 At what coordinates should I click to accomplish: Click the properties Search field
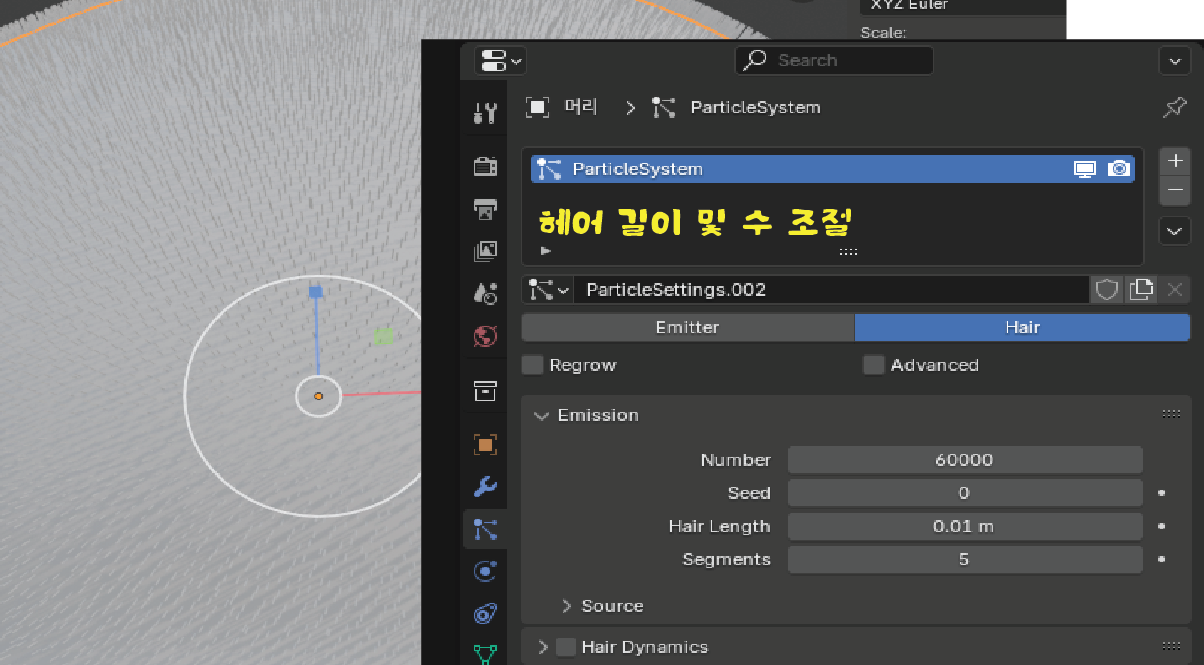pos(834,60)
